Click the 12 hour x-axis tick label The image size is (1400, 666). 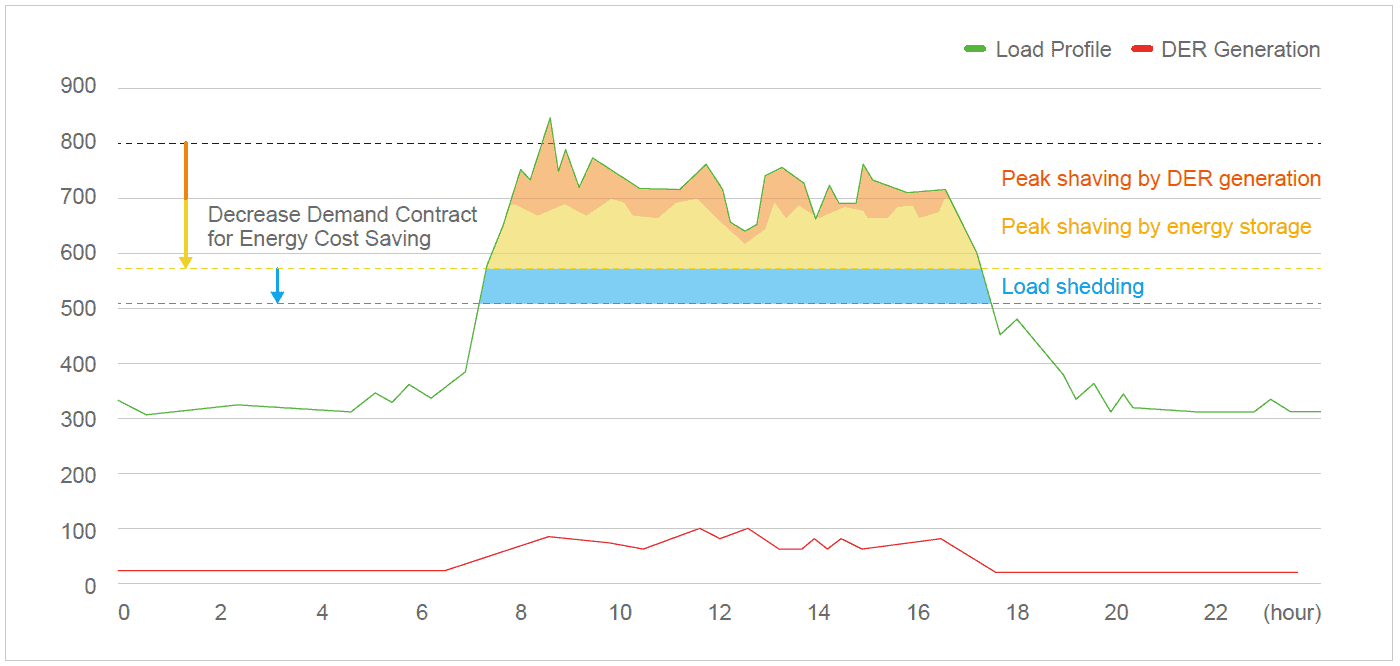click(x=720, y=613)
